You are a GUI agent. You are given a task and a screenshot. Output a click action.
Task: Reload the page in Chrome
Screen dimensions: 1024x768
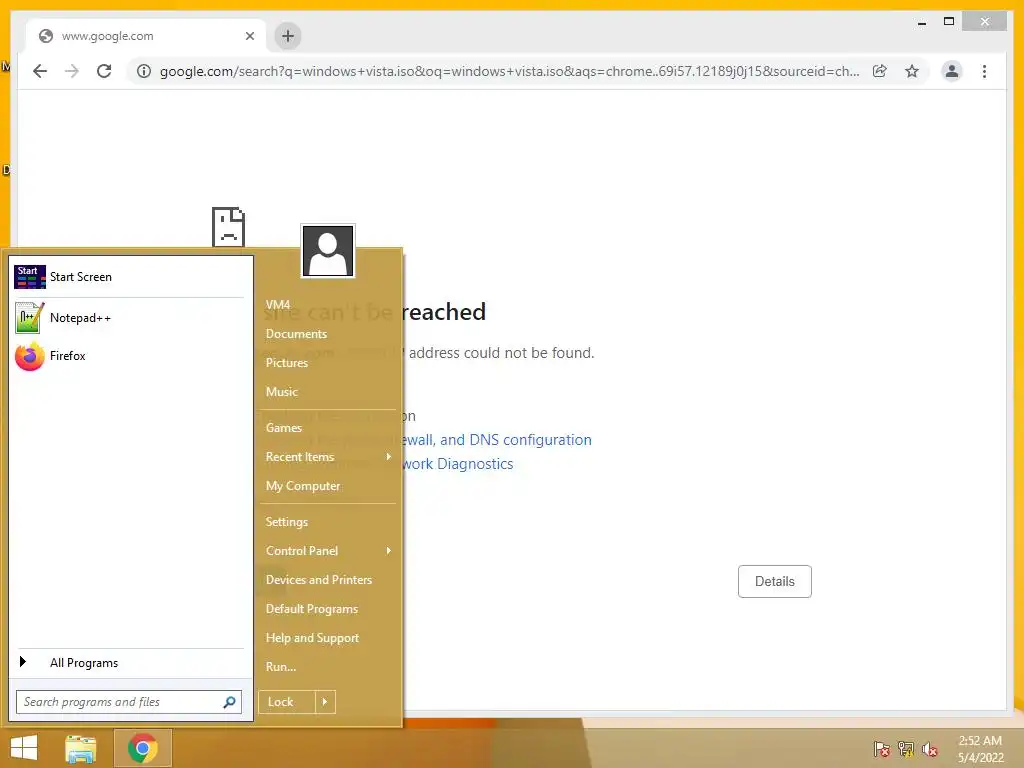coord(104,71)
